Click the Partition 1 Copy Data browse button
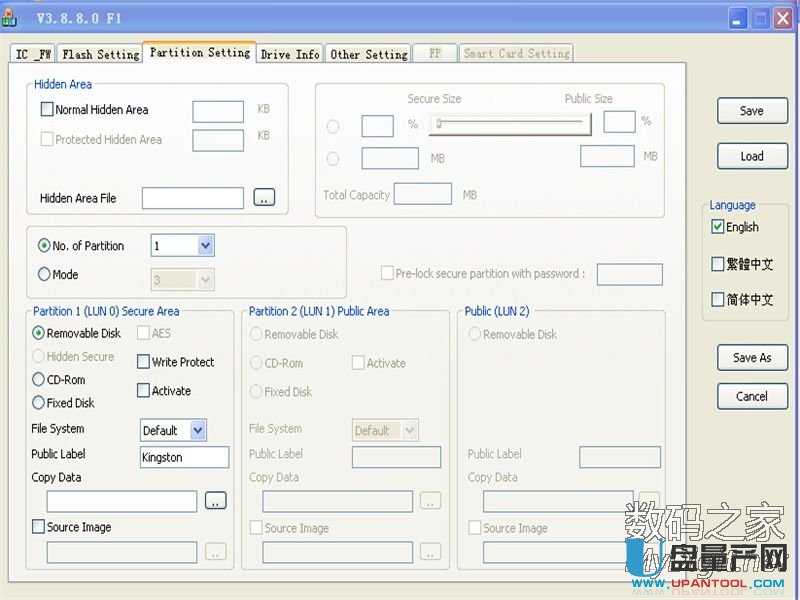The image size is (800, 600). (216, 501)
